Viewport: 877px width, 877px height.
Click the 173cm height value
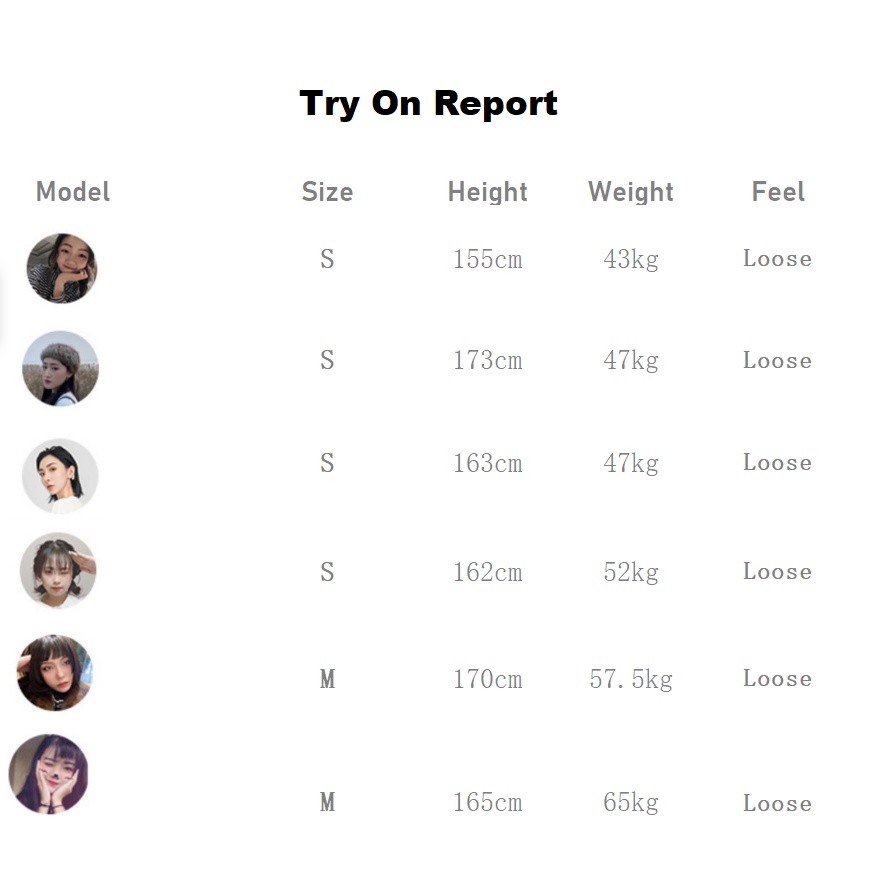pos(487,361)
